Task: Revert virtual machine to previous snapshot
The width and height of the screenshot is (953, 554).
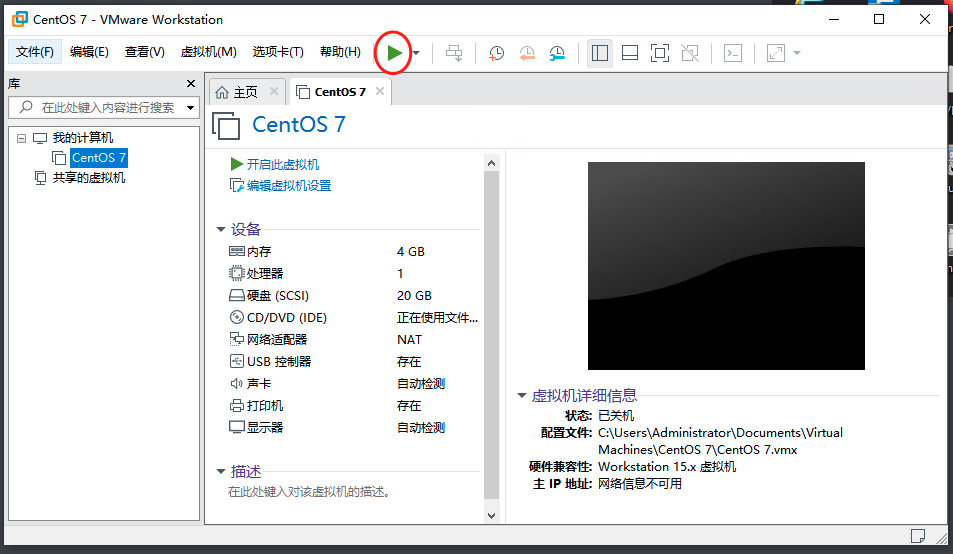Action: point(526,53)
